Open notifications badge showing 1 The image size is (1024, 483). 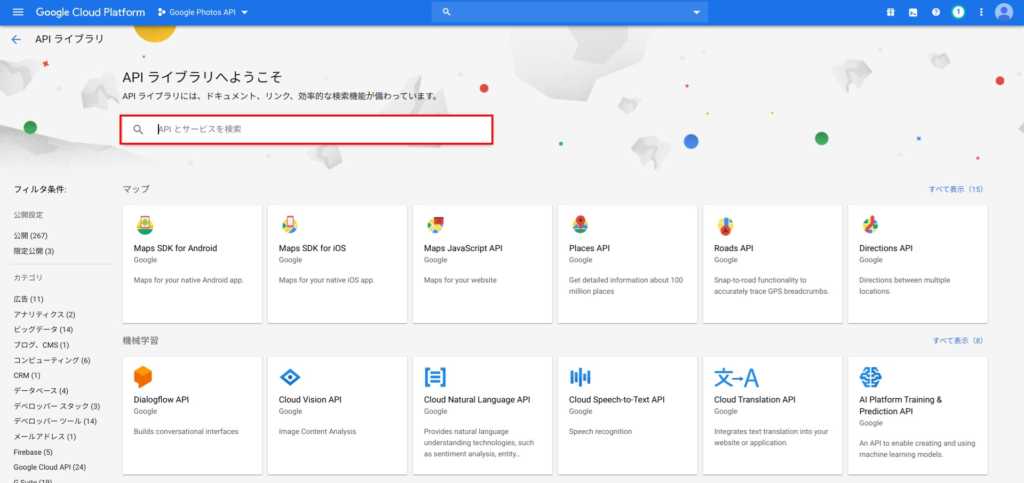tap(958, 12)
